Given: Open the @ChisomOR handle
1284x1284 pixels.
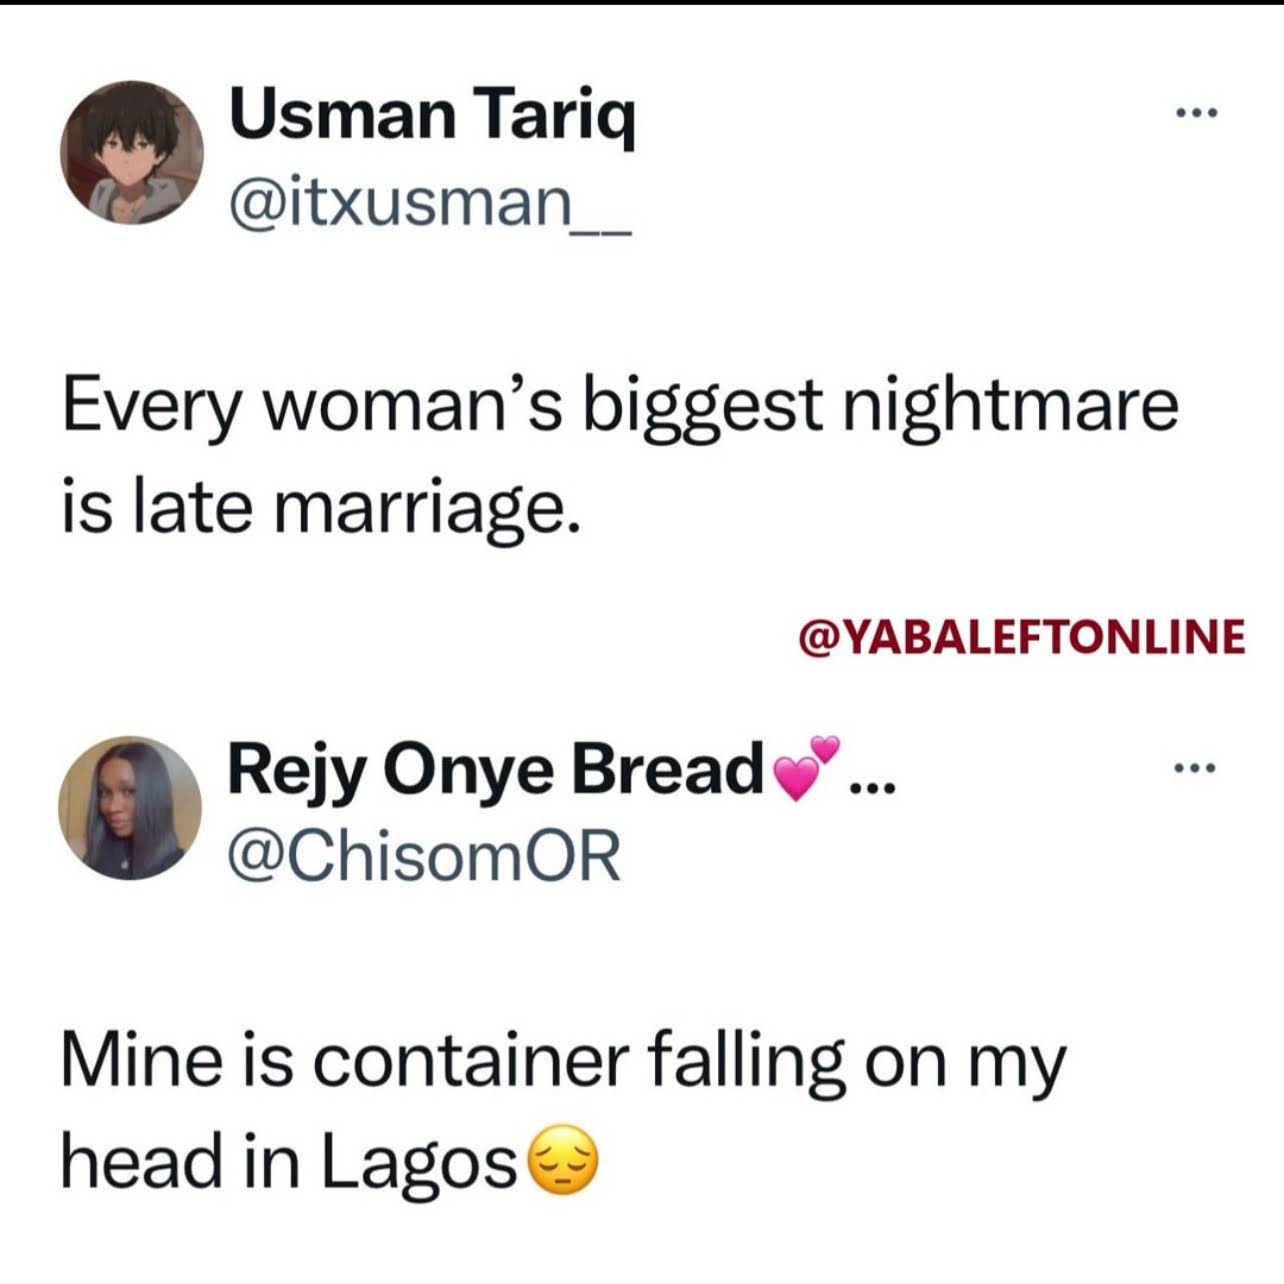Looking at the screenshot, I should click(x=425, y=858).
